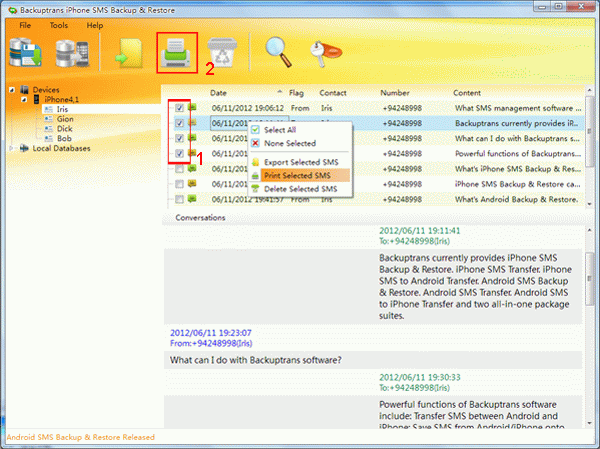600x449 pixels.
Task: Sort messages by the Contact column header
Action: pyautogui.click(x=333, y=93)
